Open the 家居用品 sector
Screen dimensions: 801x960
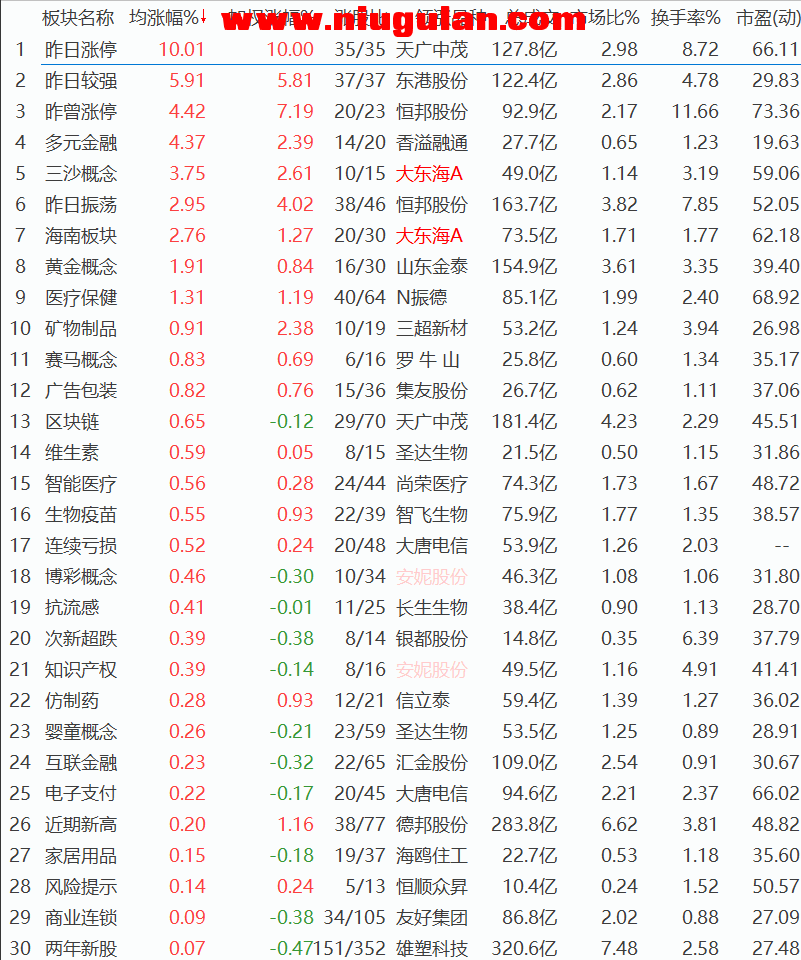[x=81, y=856]
